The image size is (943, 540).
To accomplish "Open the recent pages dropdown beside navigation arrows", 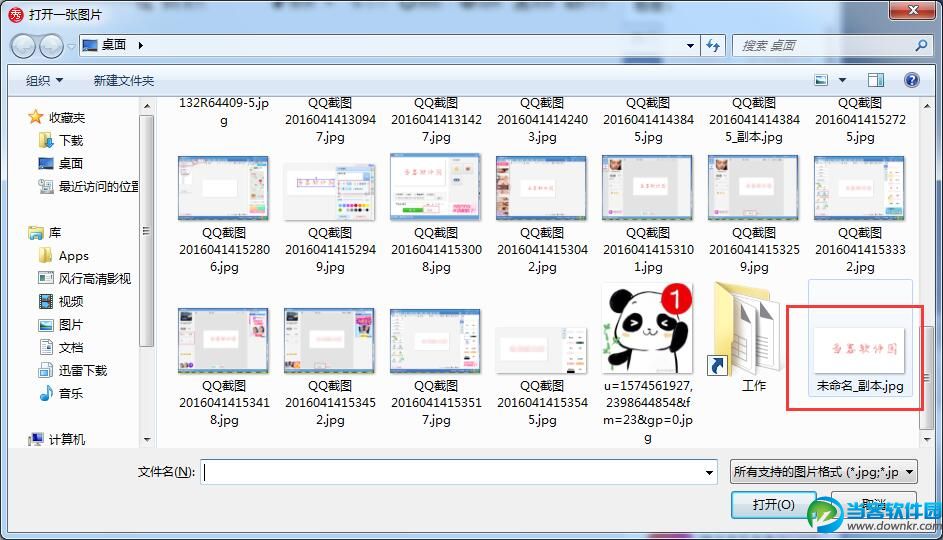I will pos(71,46).
